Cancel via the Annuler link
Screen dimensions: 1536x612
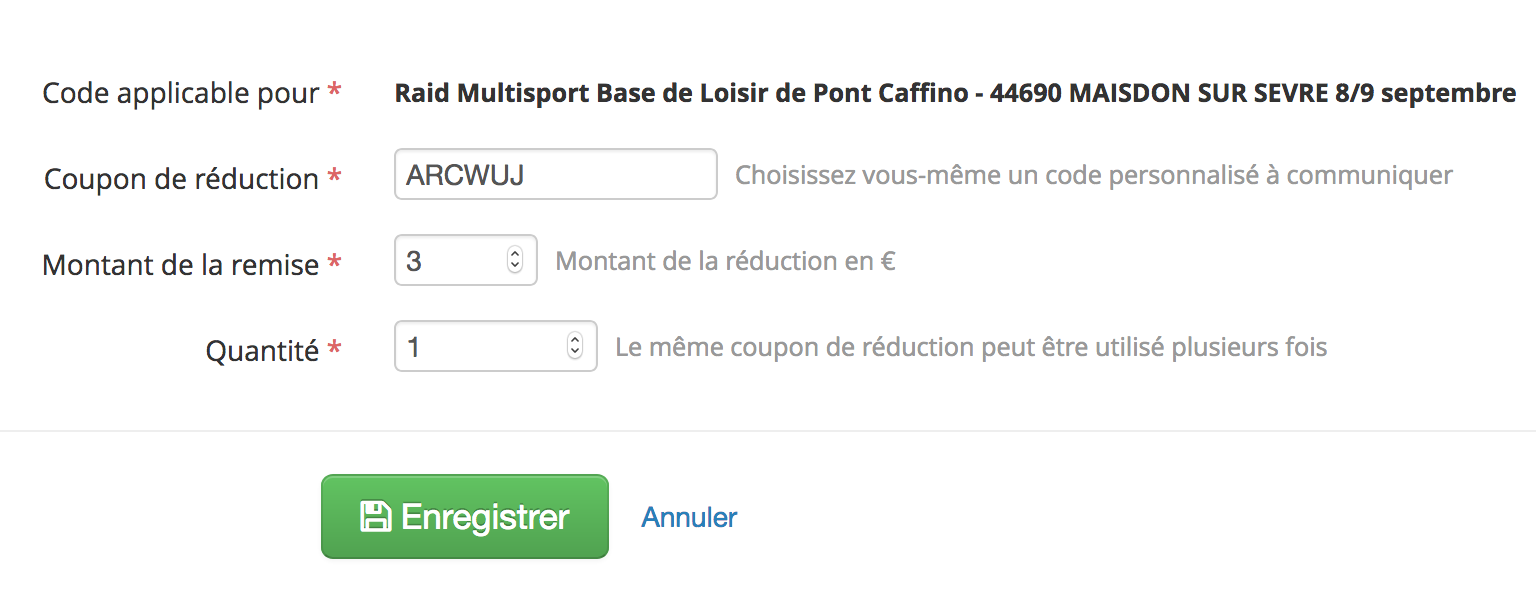(x=689, y=517)
